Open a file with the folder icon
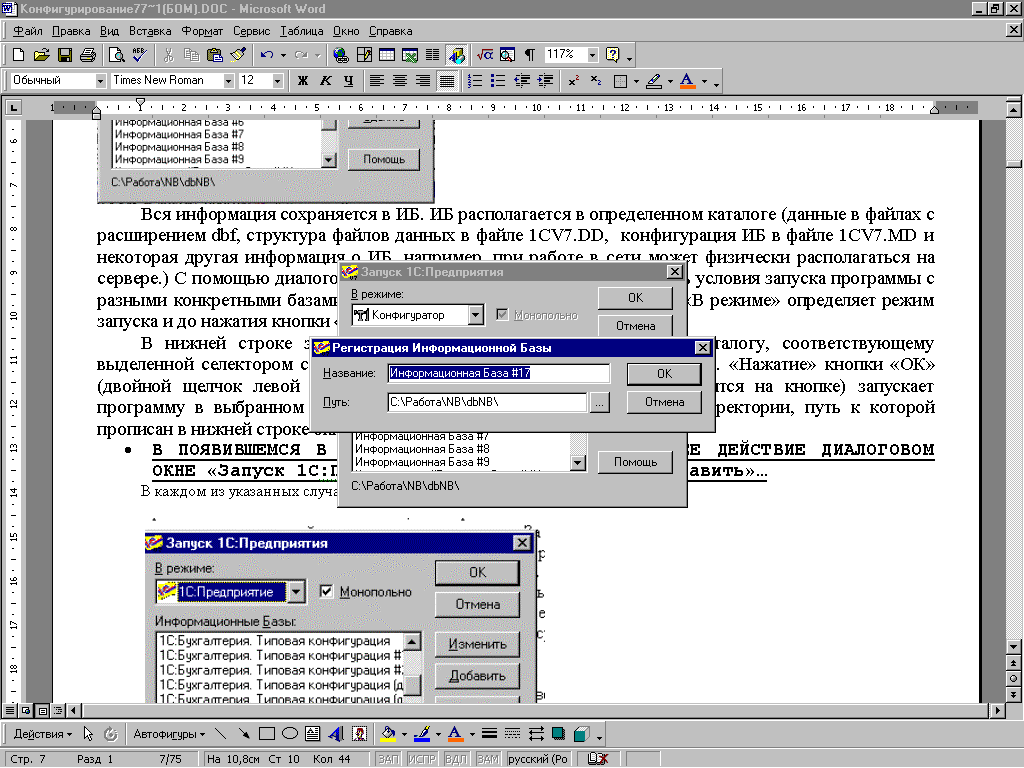1024x768 pixels. [41, 55]
